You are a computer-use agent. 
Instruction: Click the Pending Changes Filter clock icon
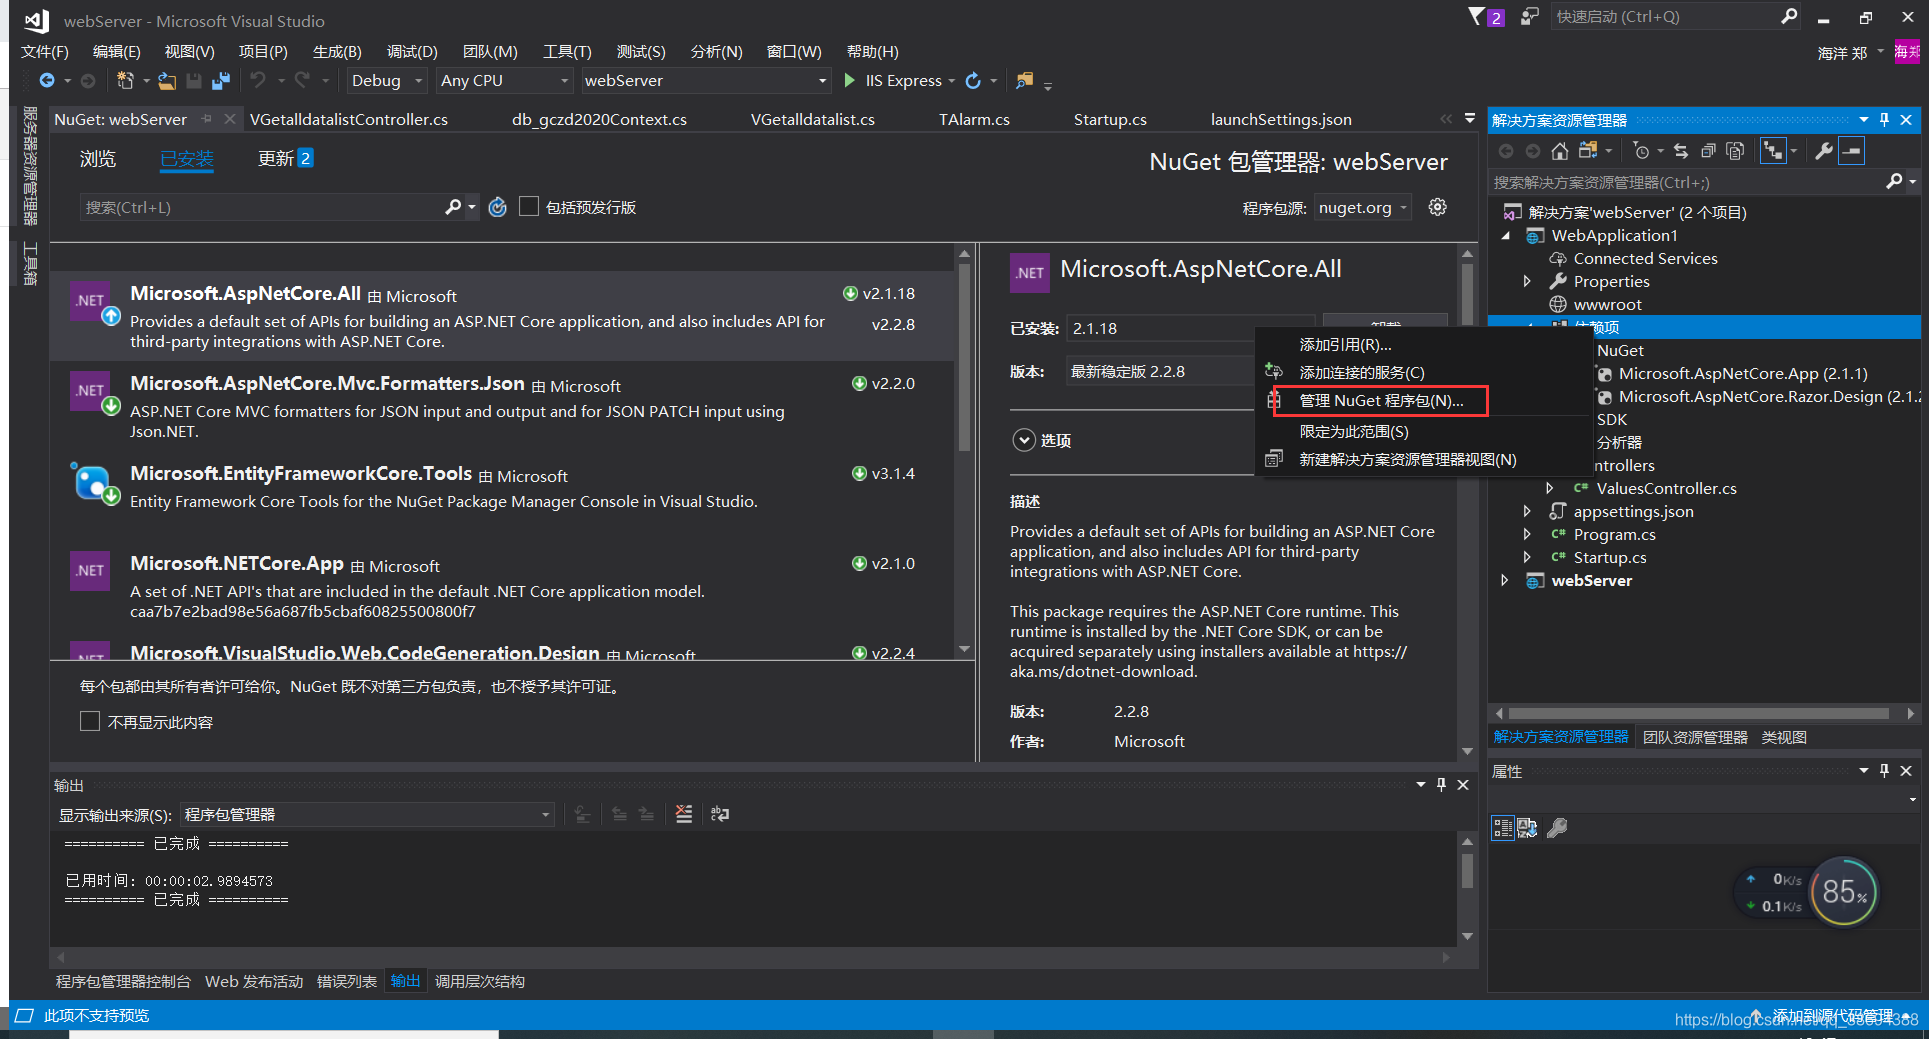[x=1641, y=151]
